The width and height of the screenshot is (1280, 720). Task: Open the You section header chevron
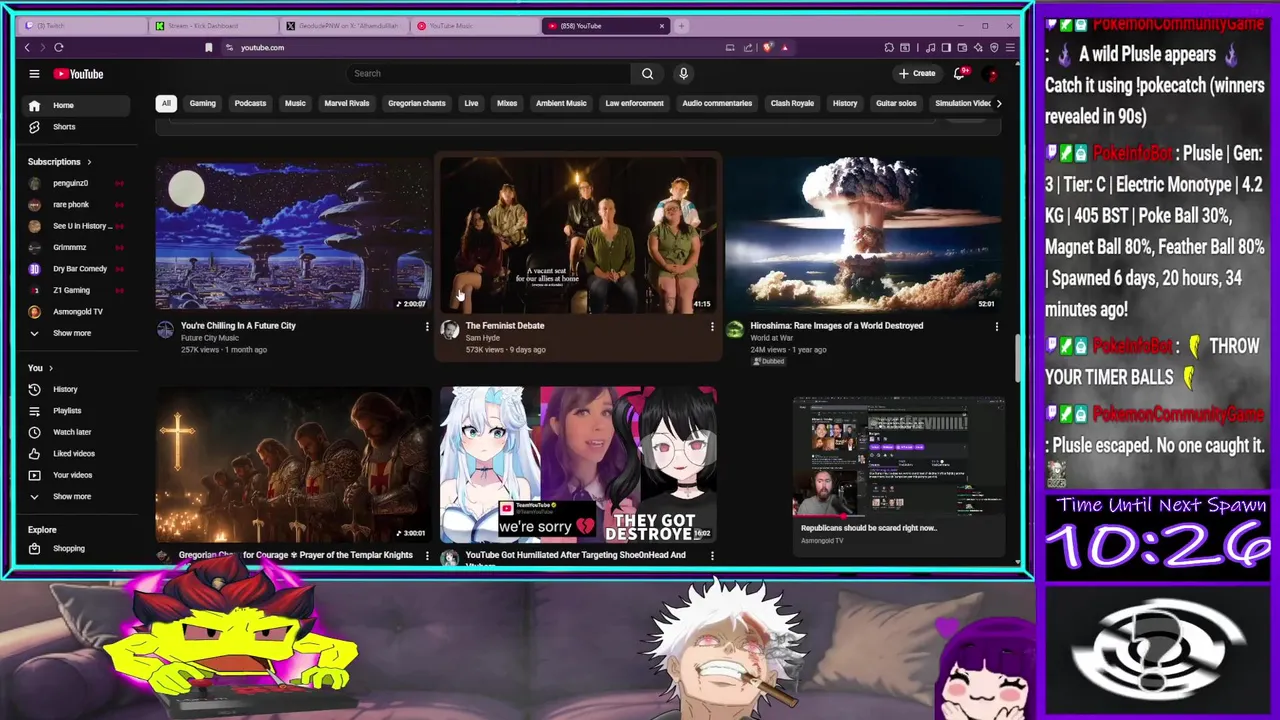tap(51, 368)
